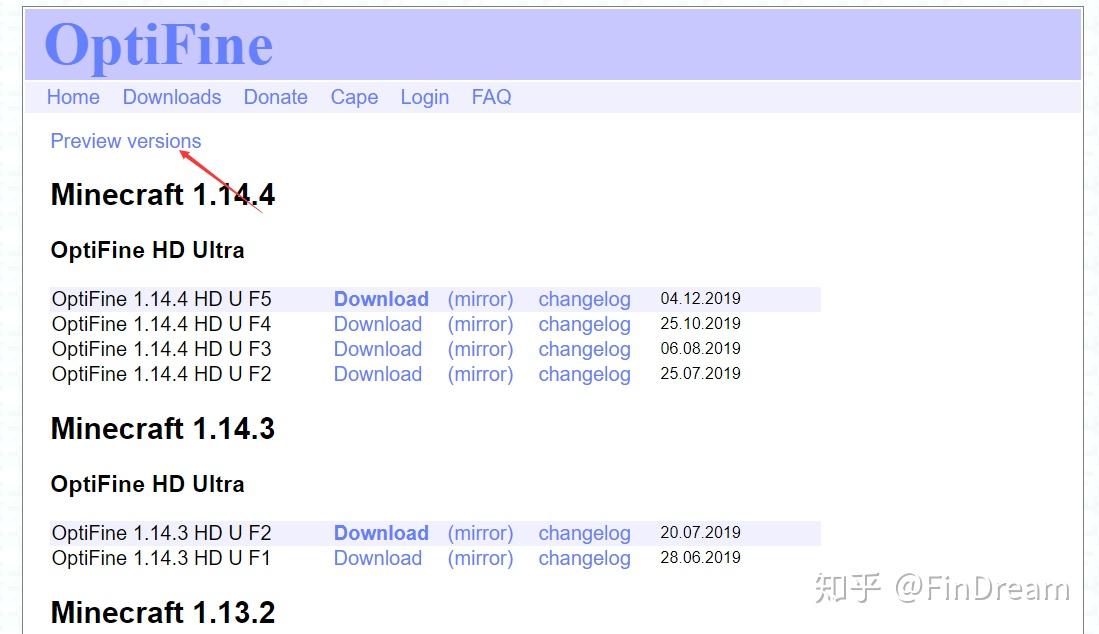Open the Login page

(x=424, y=97)
